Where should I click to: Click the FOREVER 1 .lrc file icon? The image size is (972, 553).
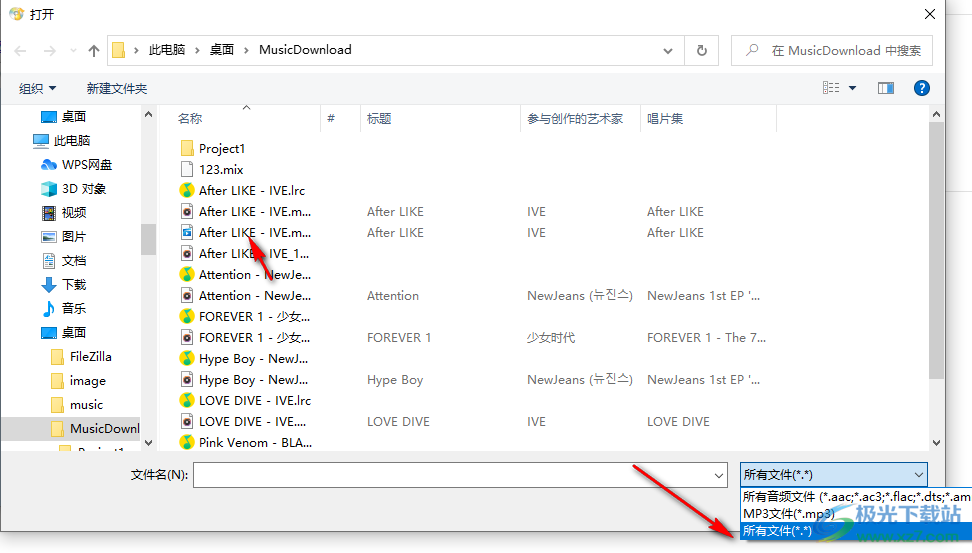[187, 316]
